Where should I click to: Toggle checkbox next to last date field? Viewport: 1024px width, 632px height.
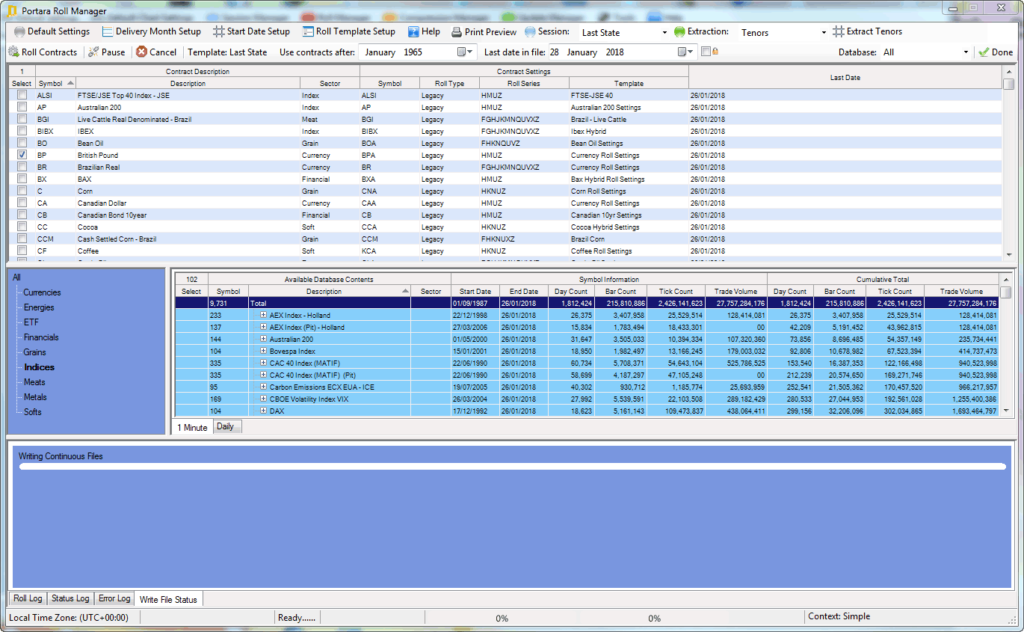[x=705, y=52]
